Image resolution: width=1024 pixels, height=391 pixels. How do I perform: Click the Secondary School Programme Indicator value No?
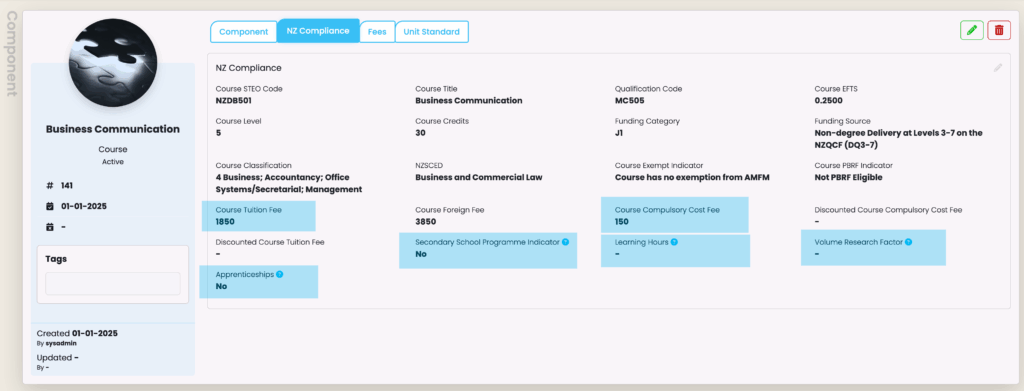pyautogui.click(x=421, y=254)
